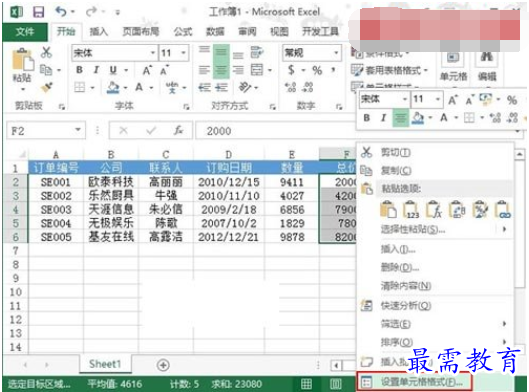Increase font size with larger A icon

pos(147,71)
